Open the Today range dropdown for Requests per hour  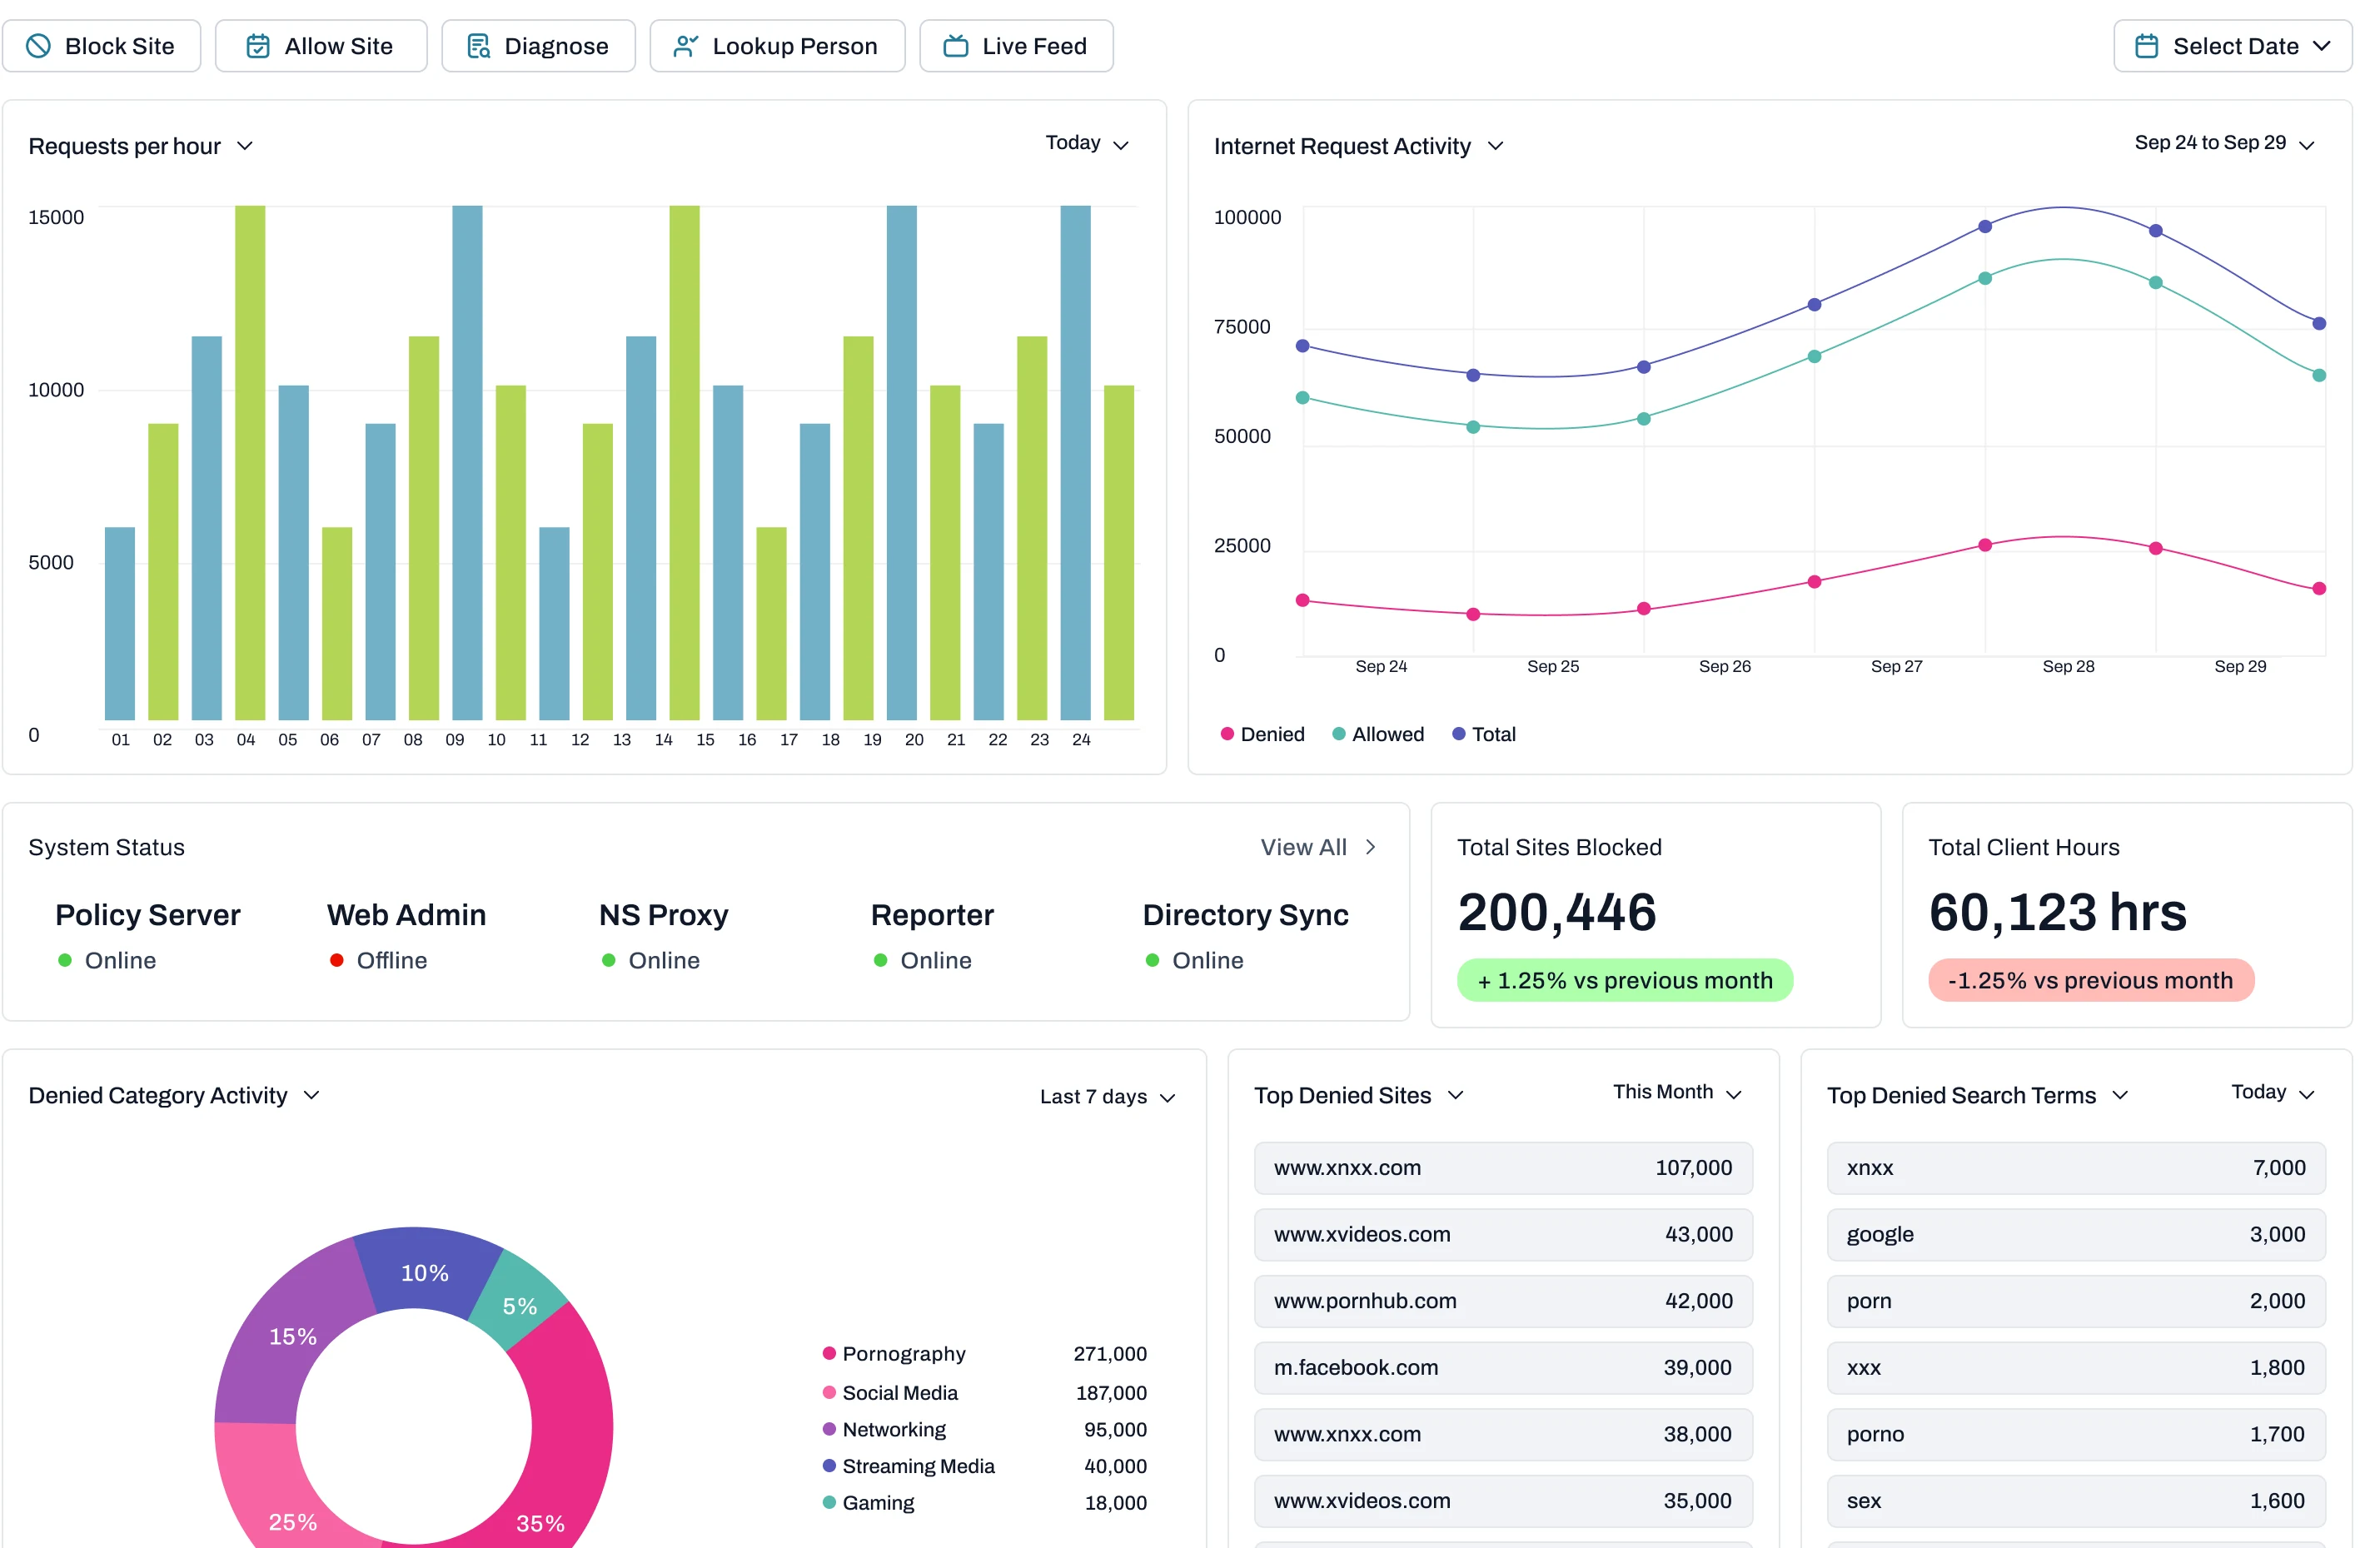pos(1087,143)
